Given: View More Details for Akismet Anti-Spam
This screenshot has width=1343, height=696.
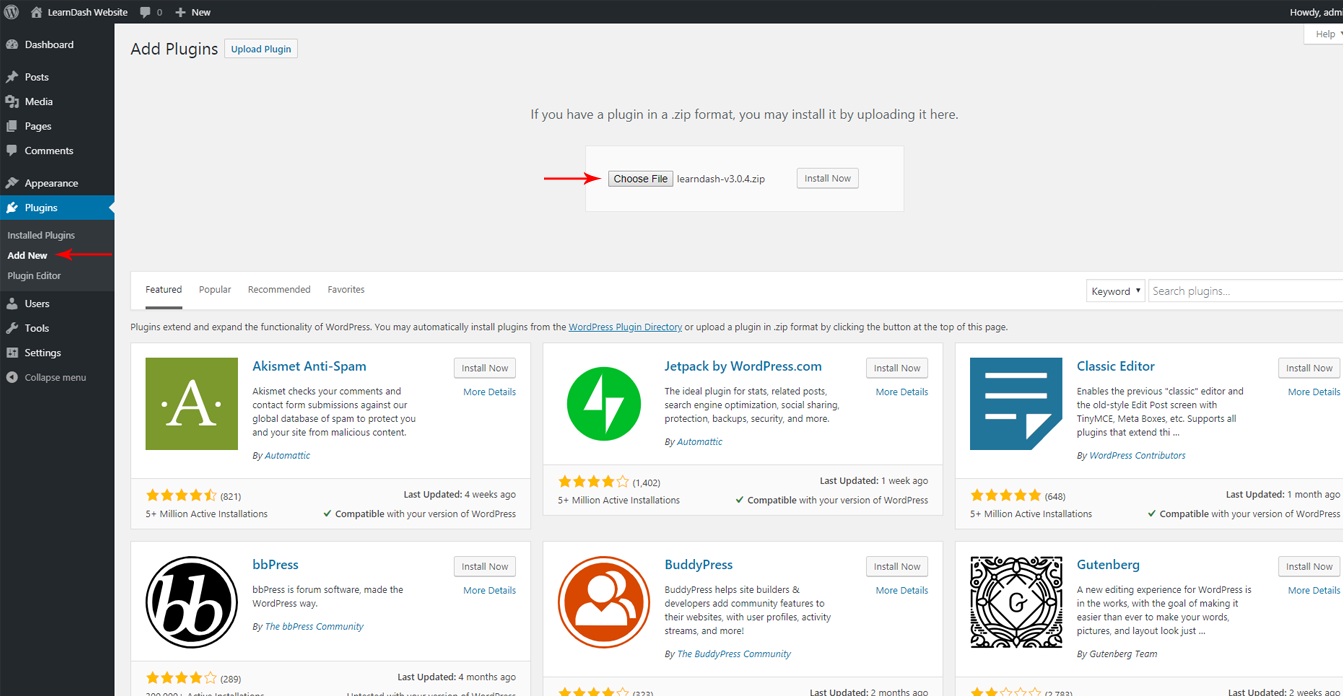Looking at the screenshot, I should click(490, 392).
